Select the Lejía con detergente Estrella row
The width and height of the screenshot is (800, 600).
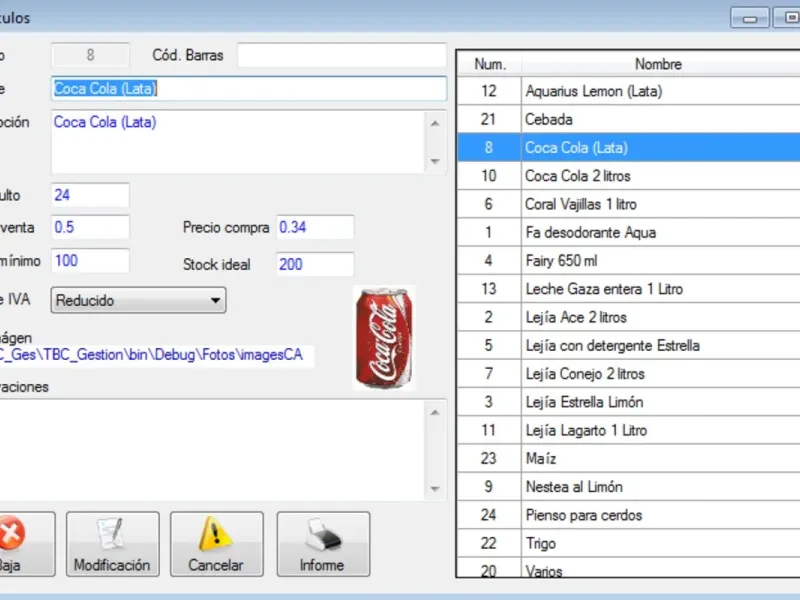pyautogui.click(x=629, y=345)
